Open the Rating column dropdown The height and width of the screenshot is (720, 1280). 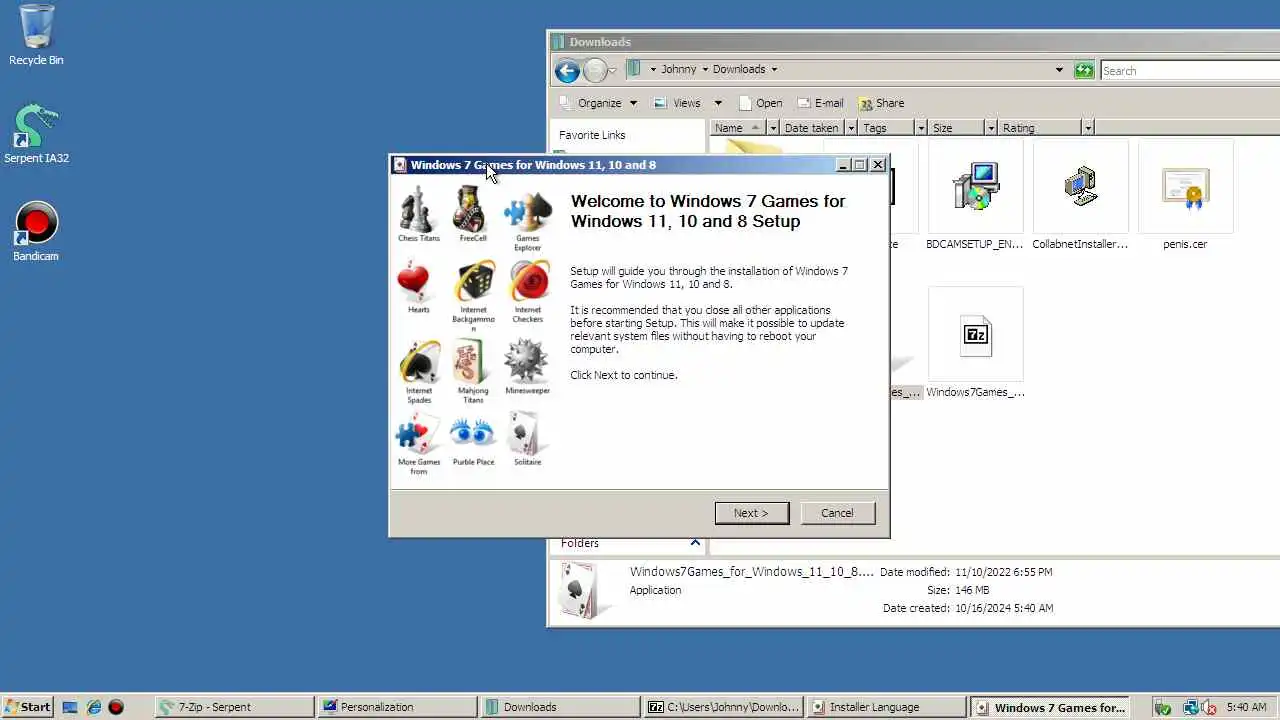[1088, 128]
